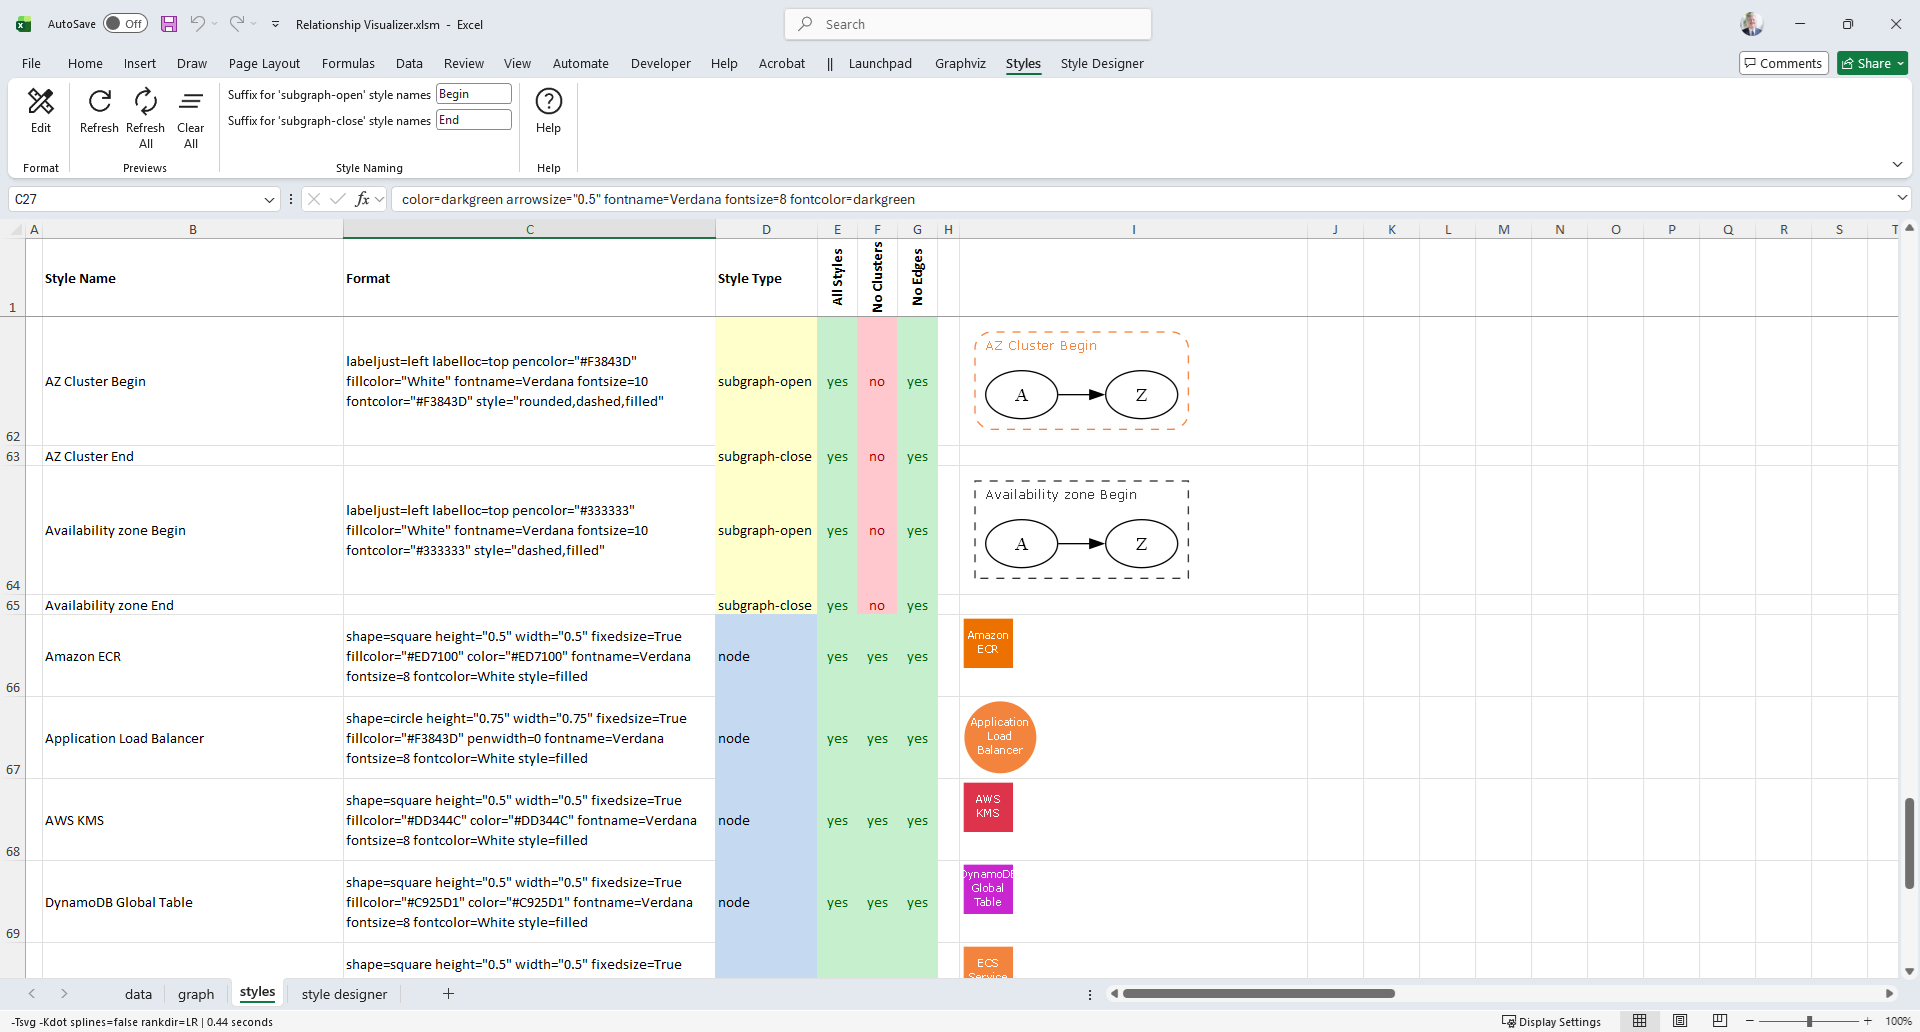Click the subgraph-open suffix 'Begin' field

click(474, 94)
